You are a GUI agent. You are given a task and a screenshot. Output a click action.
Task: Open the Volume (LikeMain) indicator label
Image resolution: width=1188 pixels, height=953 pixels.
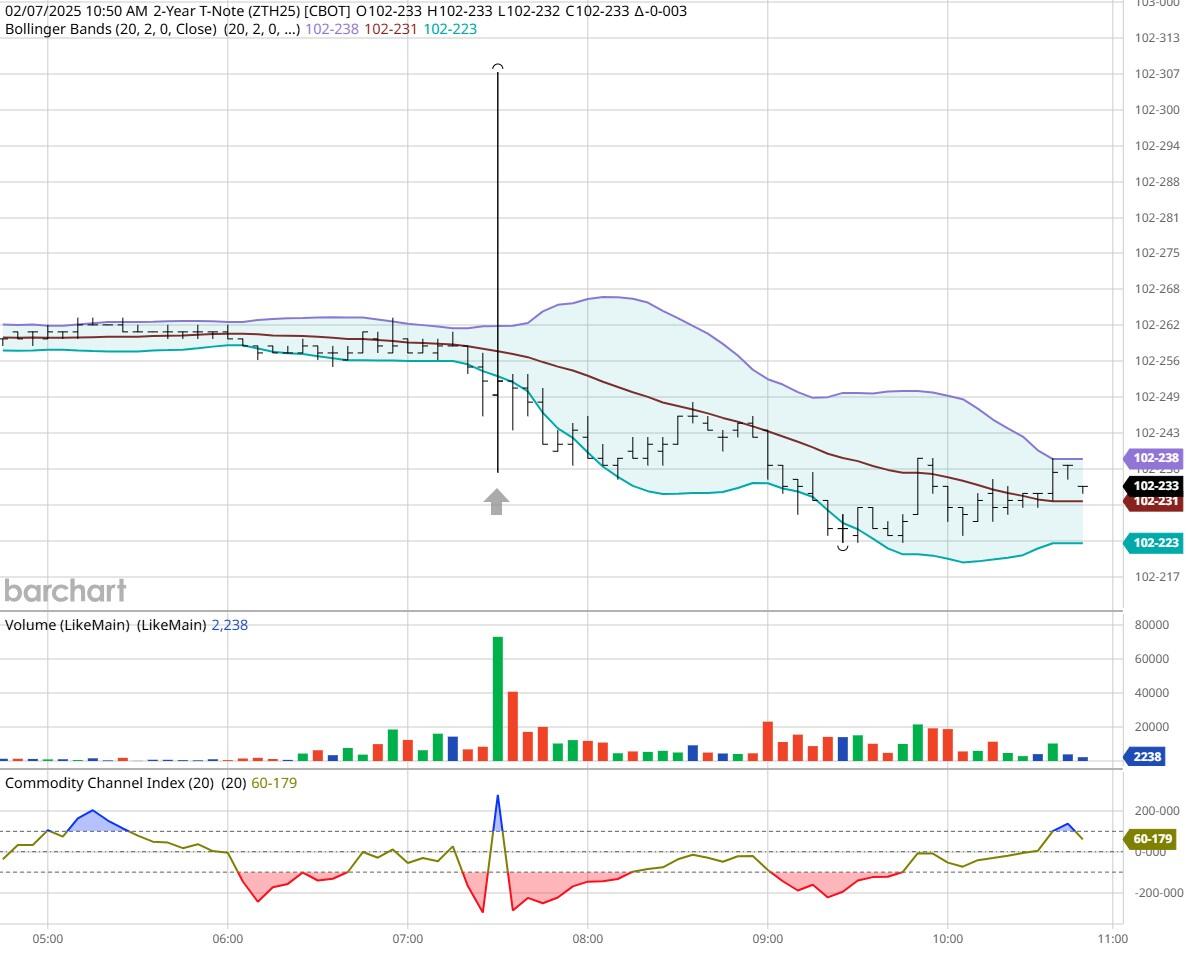(x=105, y=625)
